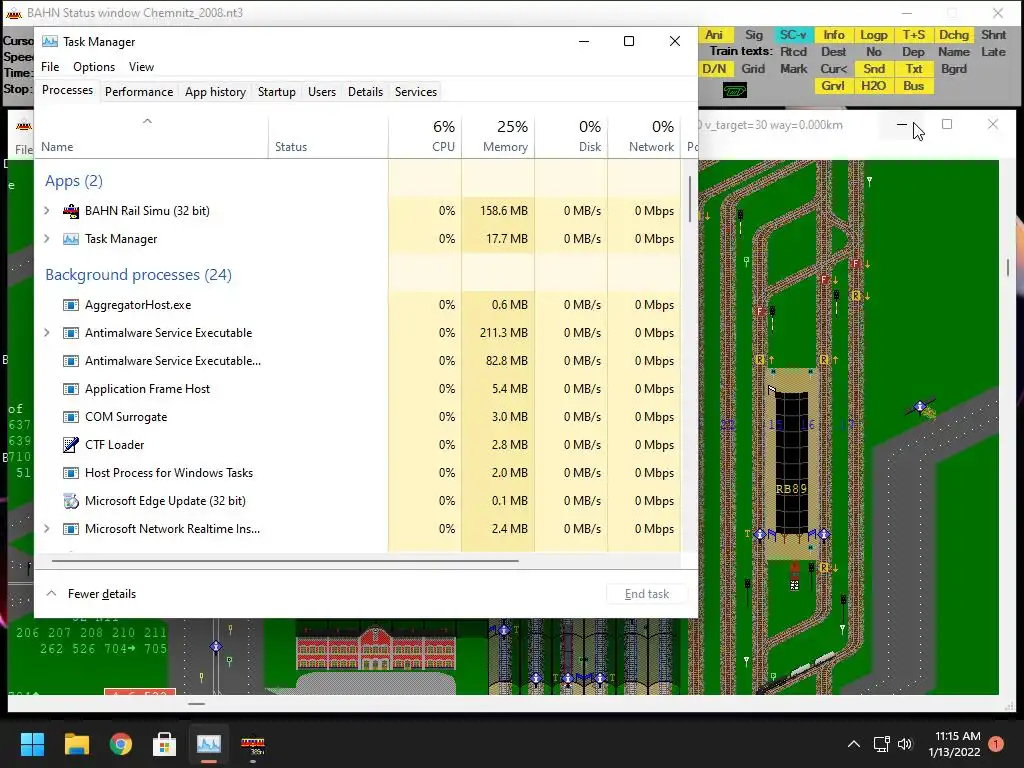Switch to the Users tab
The height and width of the screenshot is (768, 1024).
[x=322, y=92]
